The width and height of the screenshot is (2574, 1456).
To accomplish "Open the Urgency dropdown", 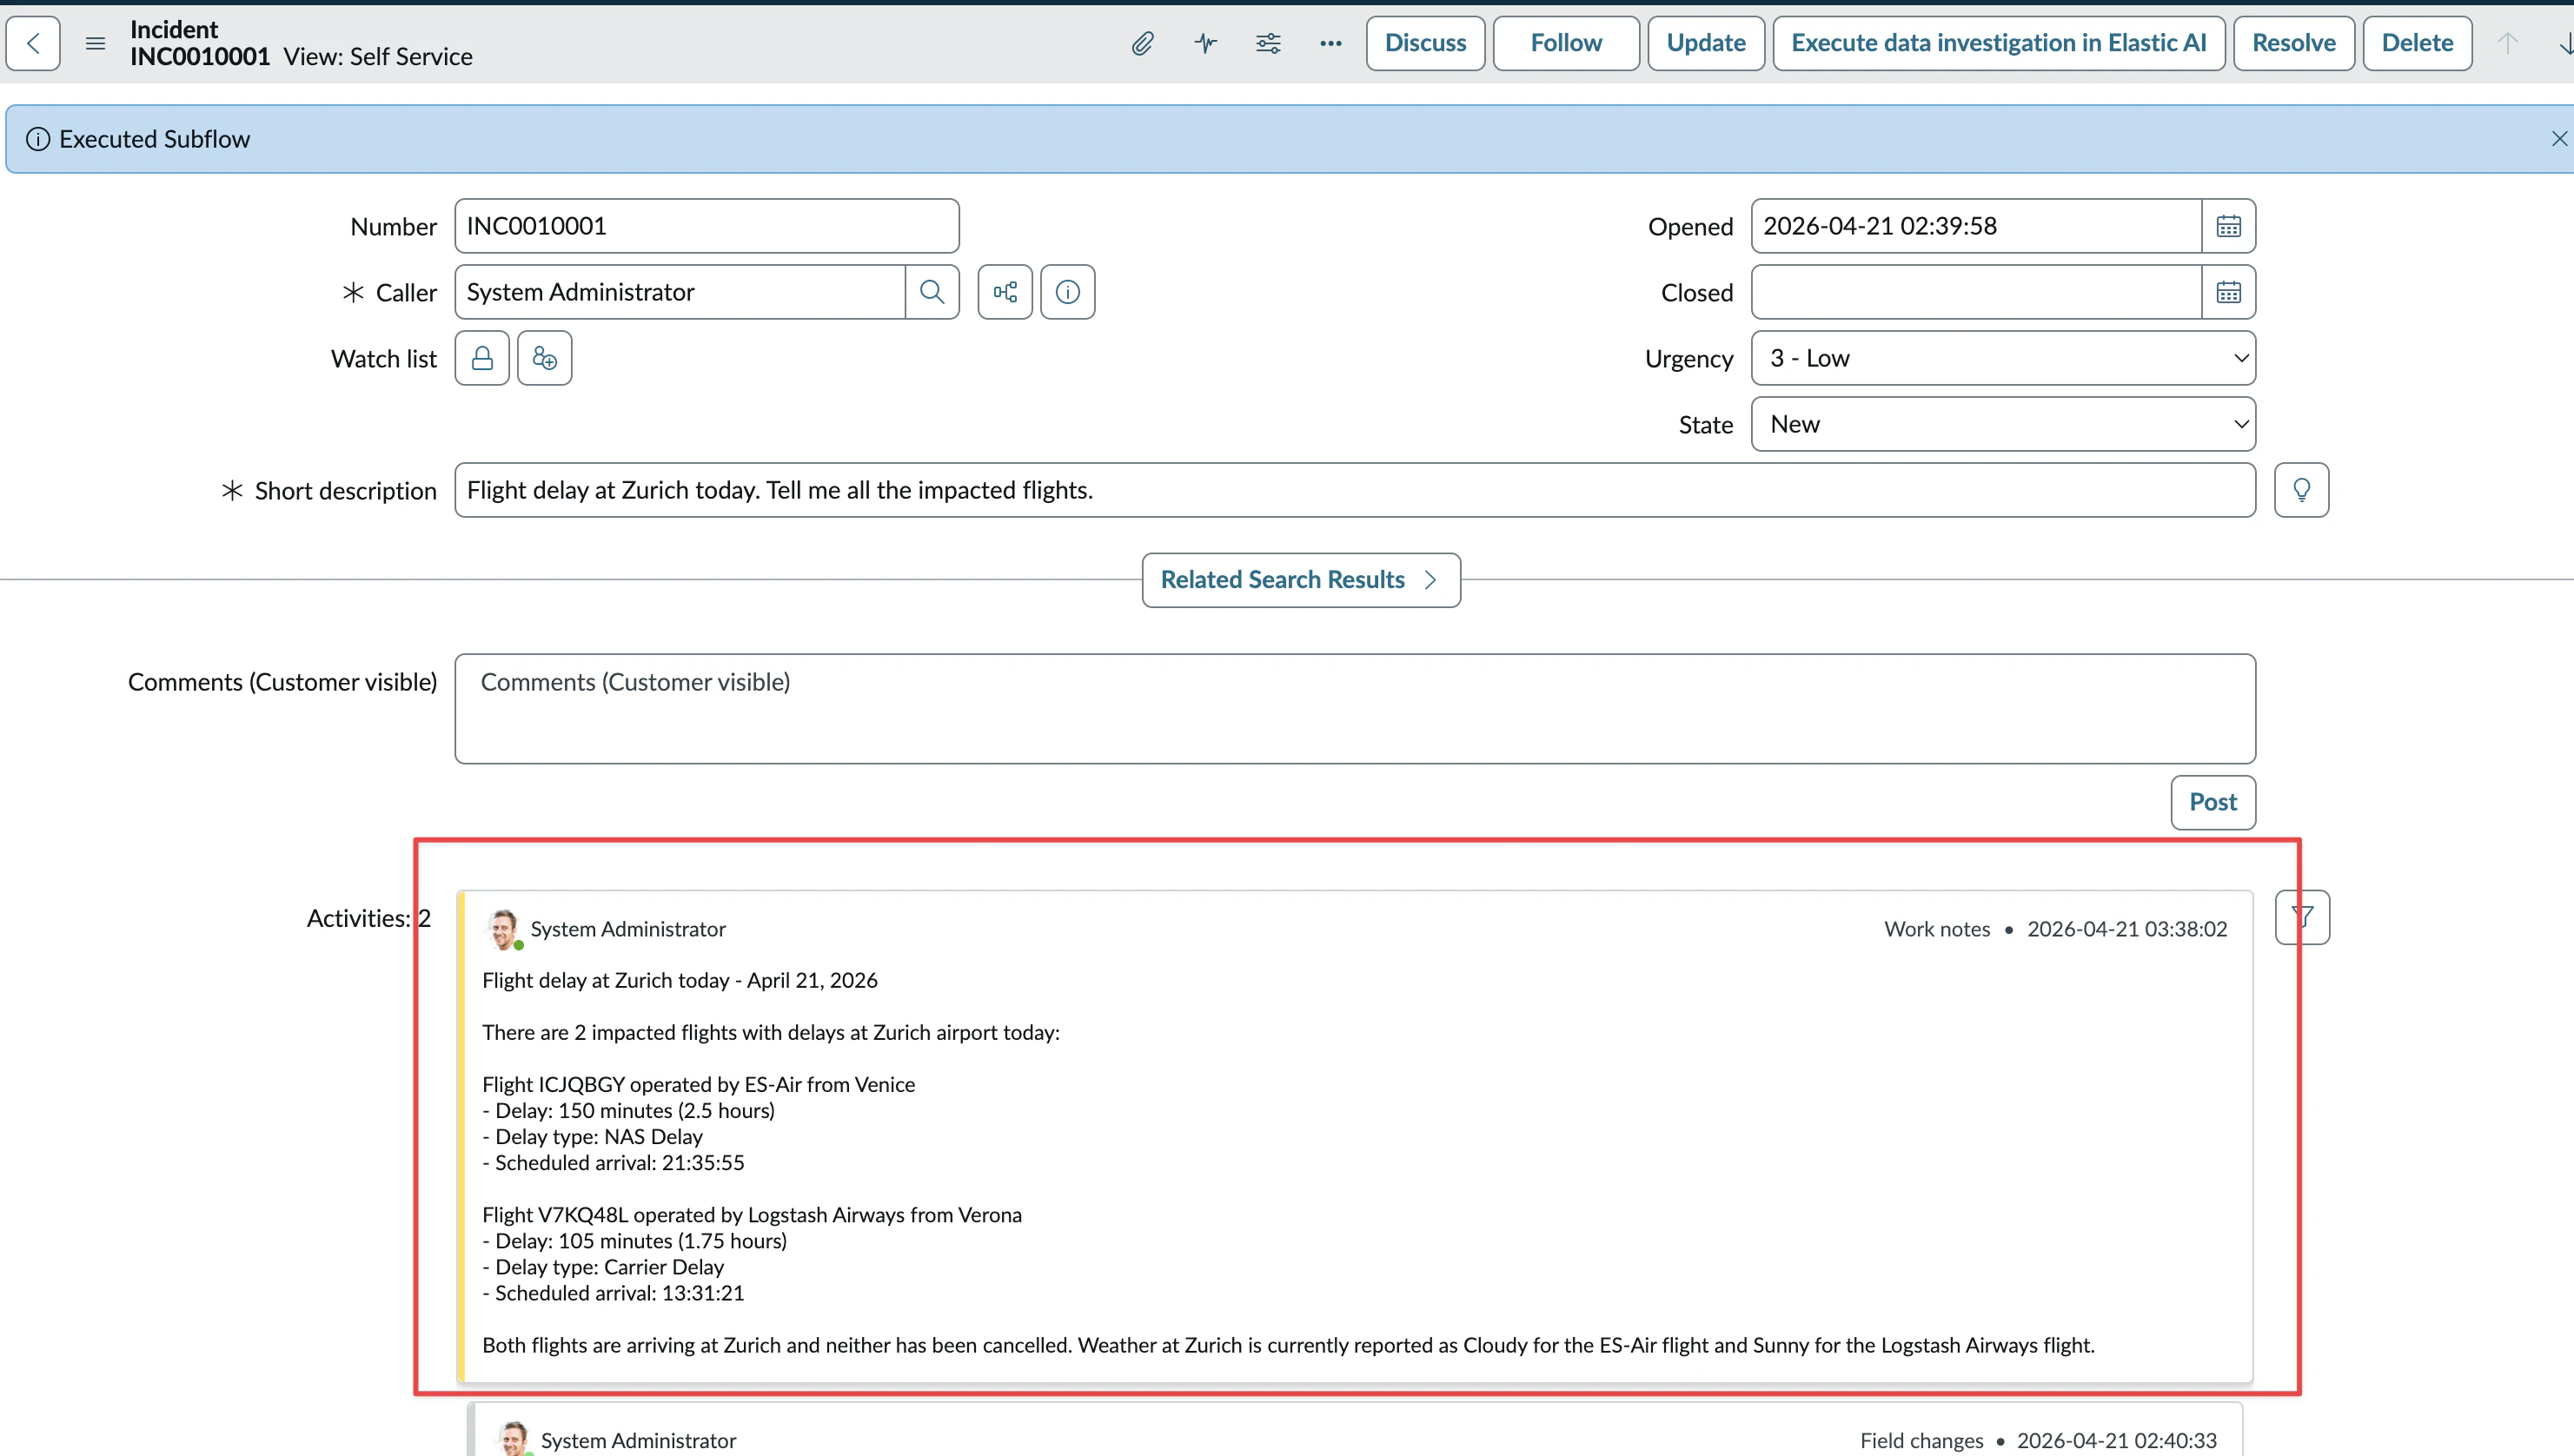I will (2002, 358).
